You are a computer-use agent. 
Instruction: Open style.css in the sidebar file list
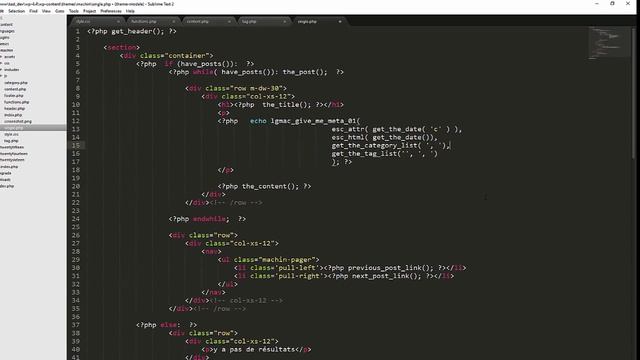(x=11, y=134)
